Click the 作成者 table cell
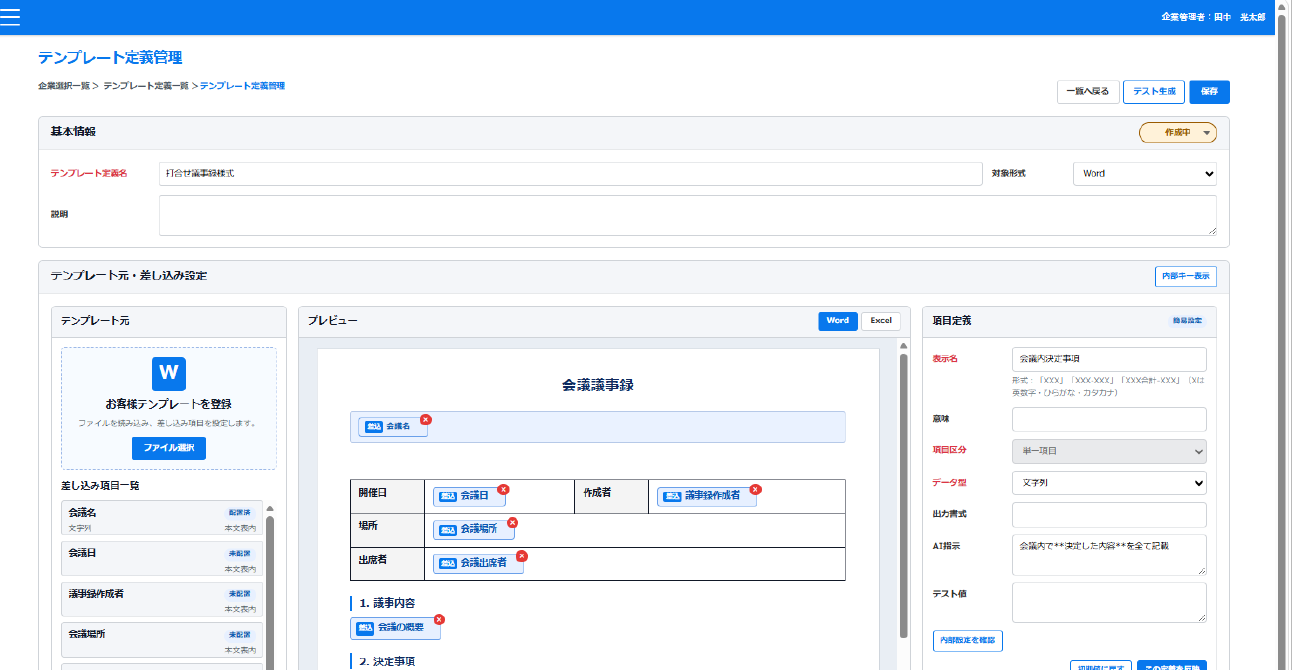Viewport: 1300px width, 670px height. pos(611,496)
